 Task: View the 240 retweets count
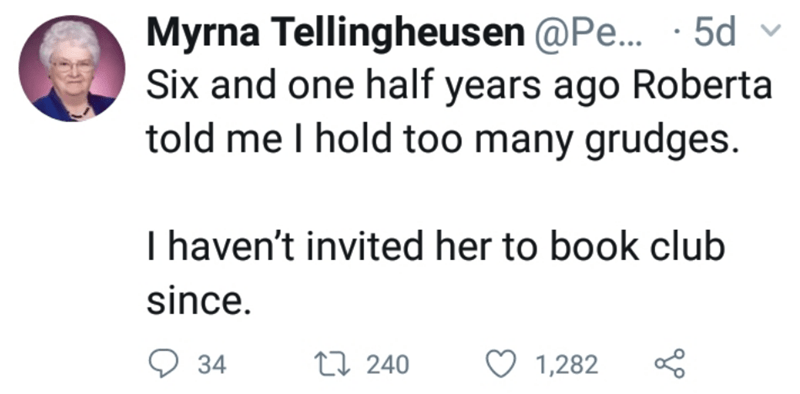[388, 365]
